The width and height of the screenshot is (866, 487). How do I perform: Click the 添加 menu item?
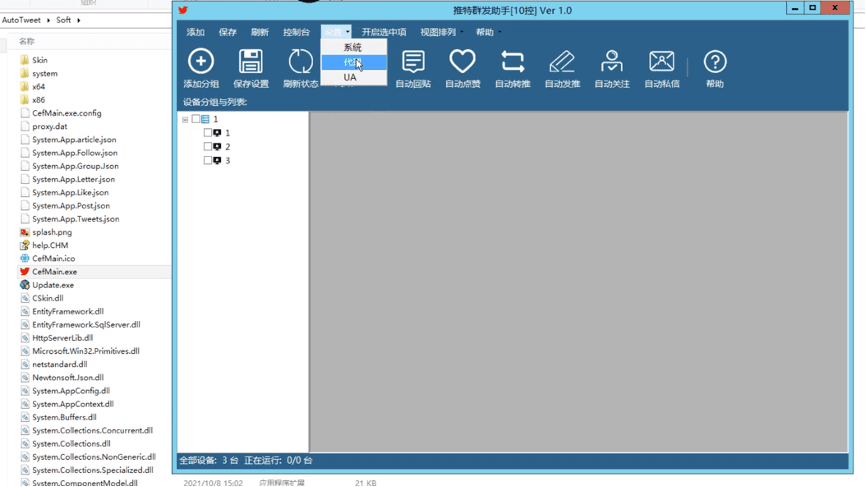[196, 32]
